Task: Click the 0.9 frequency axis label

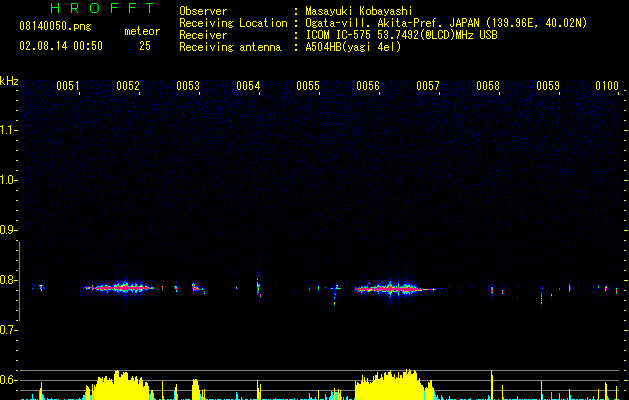Action: 8,230
